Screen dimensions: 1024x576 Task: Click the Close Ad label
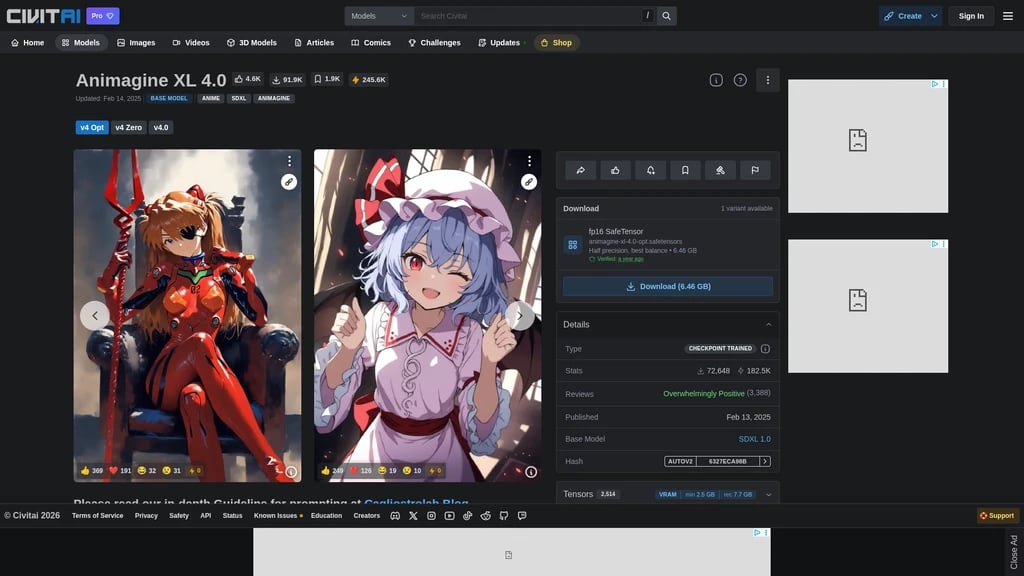pos(1014,552)
